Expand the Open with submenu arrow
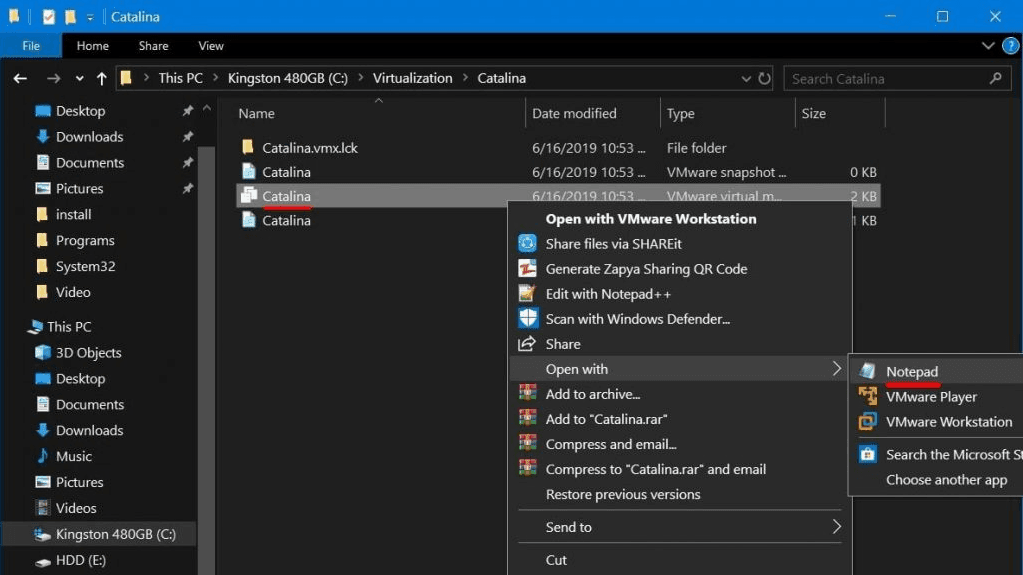The height and width of the screenshot is (575, 1023). point(836,369)
